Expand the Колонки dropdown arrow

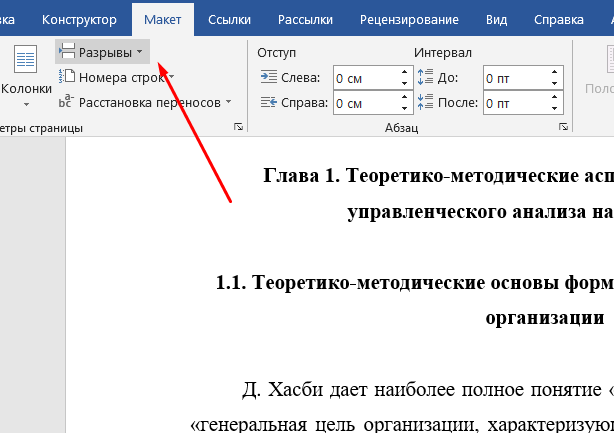[26, 104]
